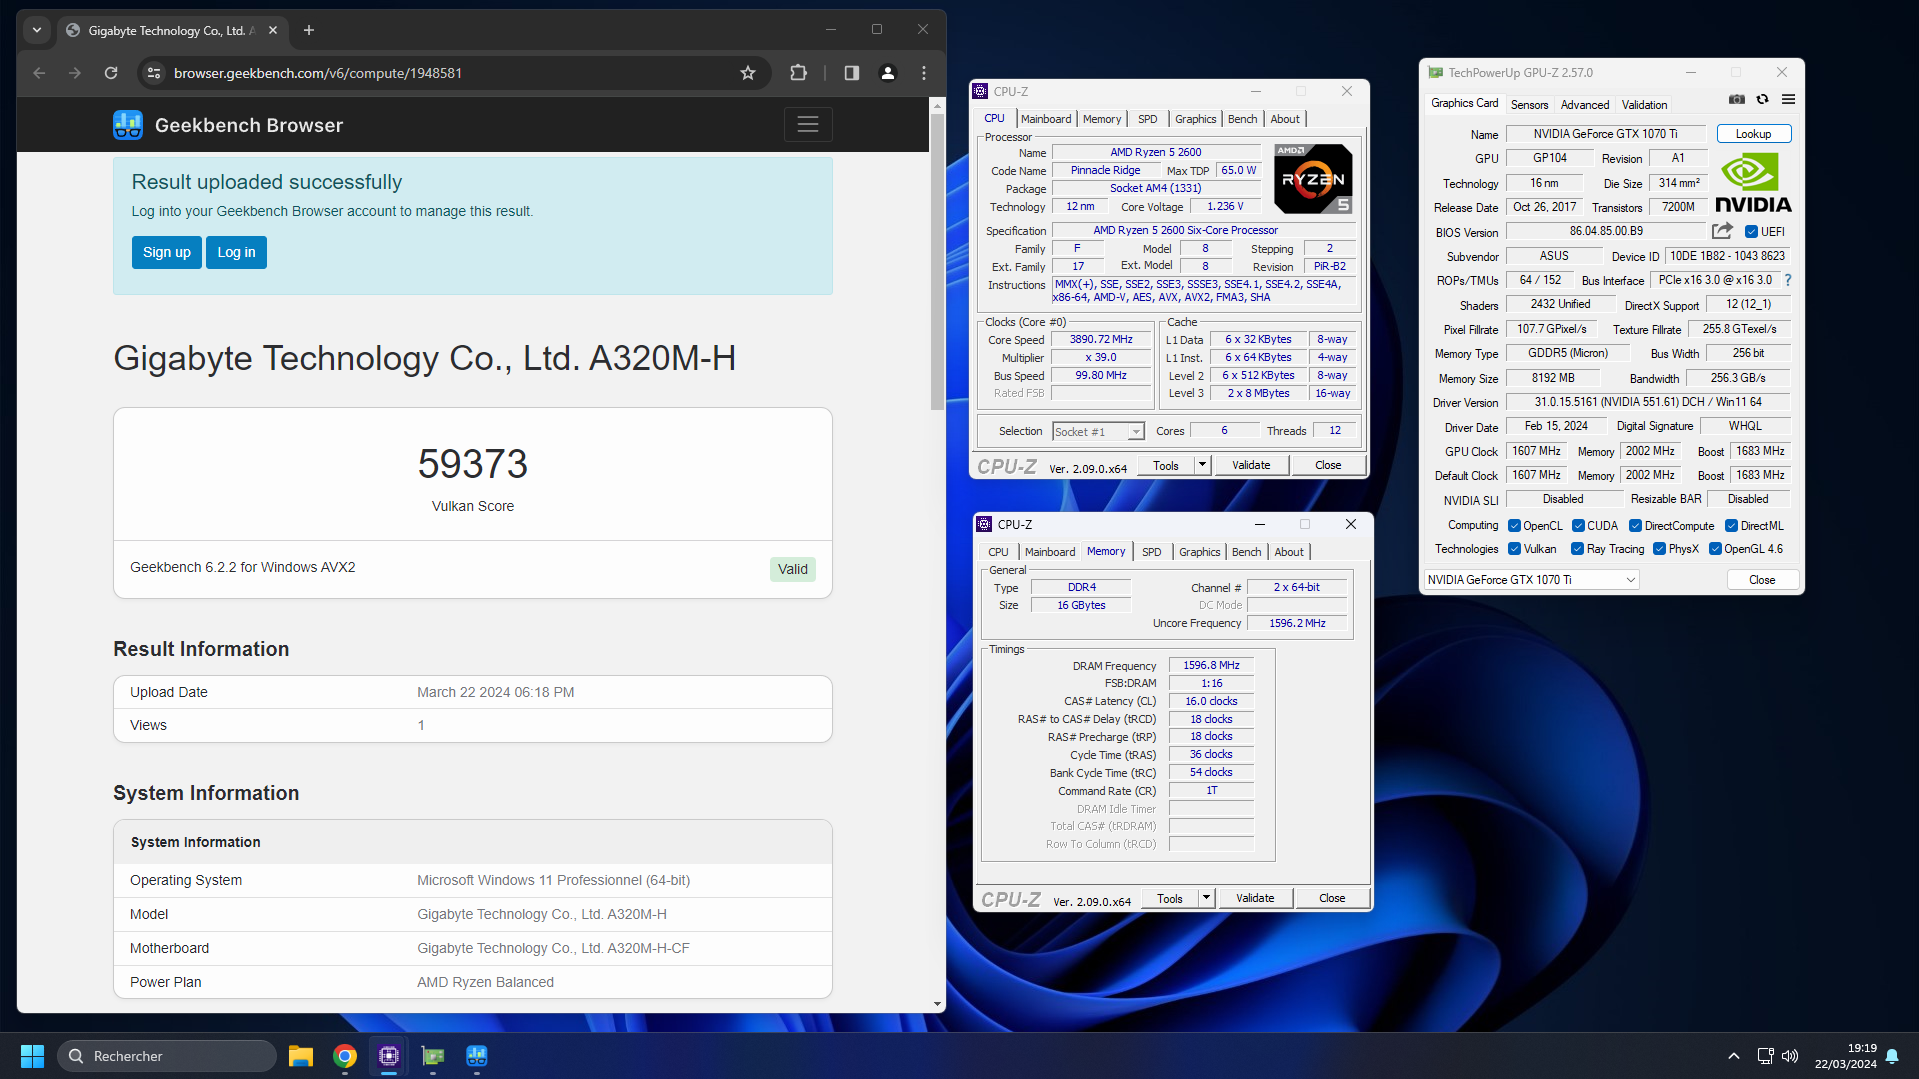Click the Sign up button

(x=167, y=252)
